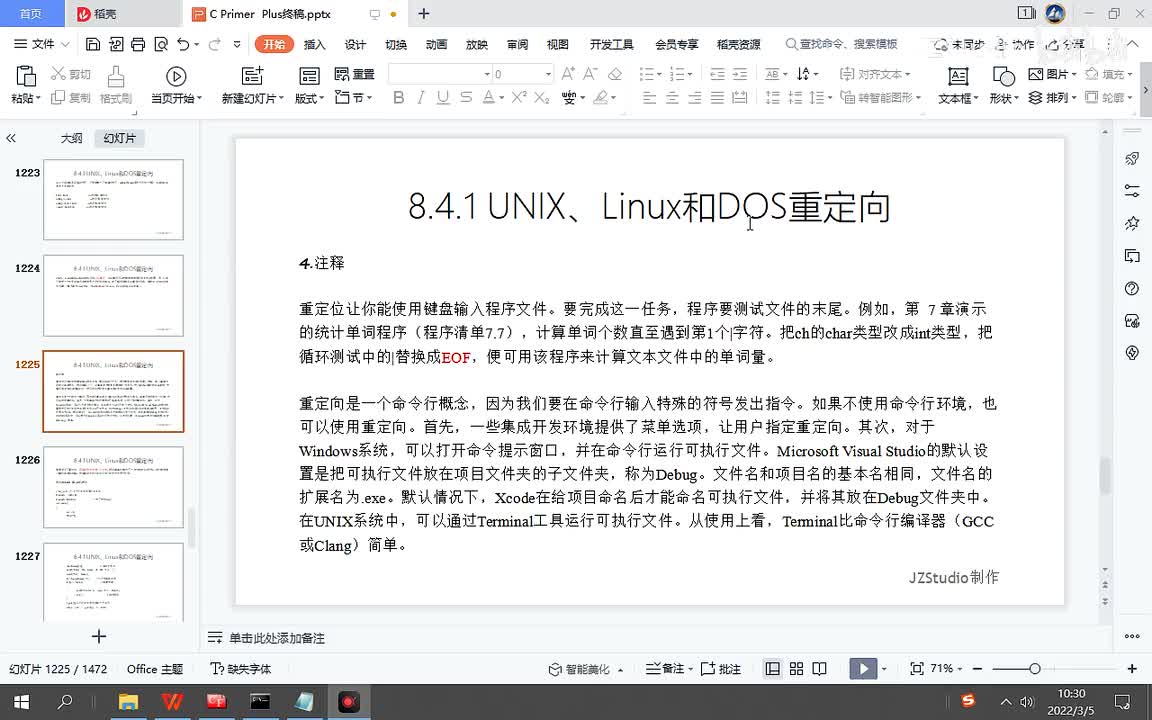
Task: Open Print Preview from the quick access toolbar
Action: pyautogui.click(x=161, y=44)
